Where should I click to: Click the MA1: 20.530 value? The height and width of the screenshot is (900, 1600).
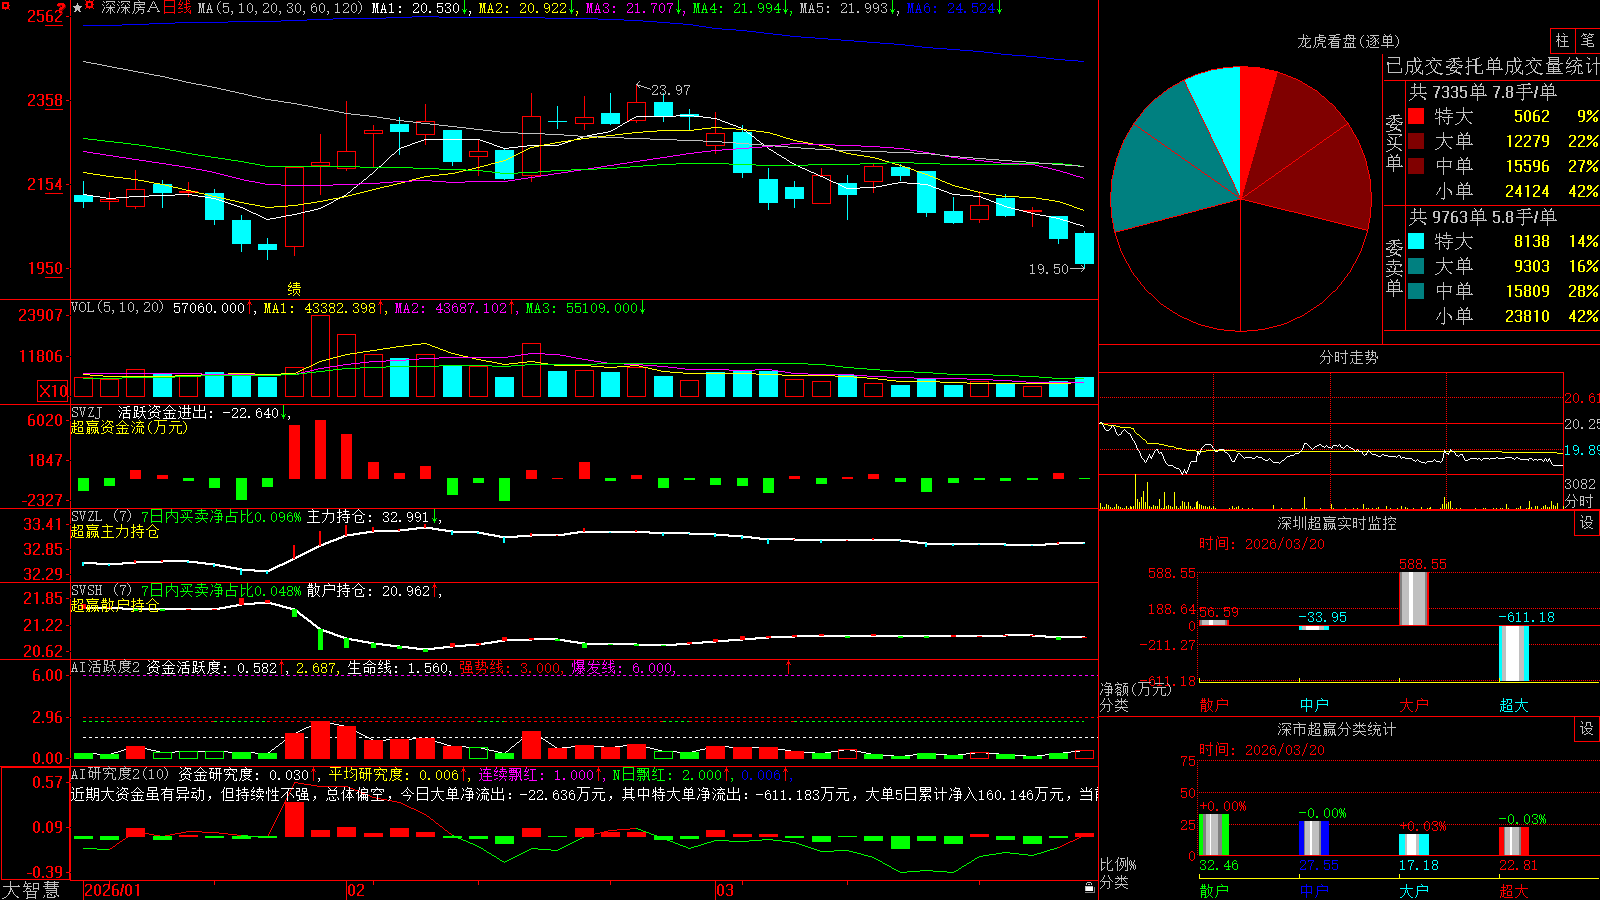416,8
